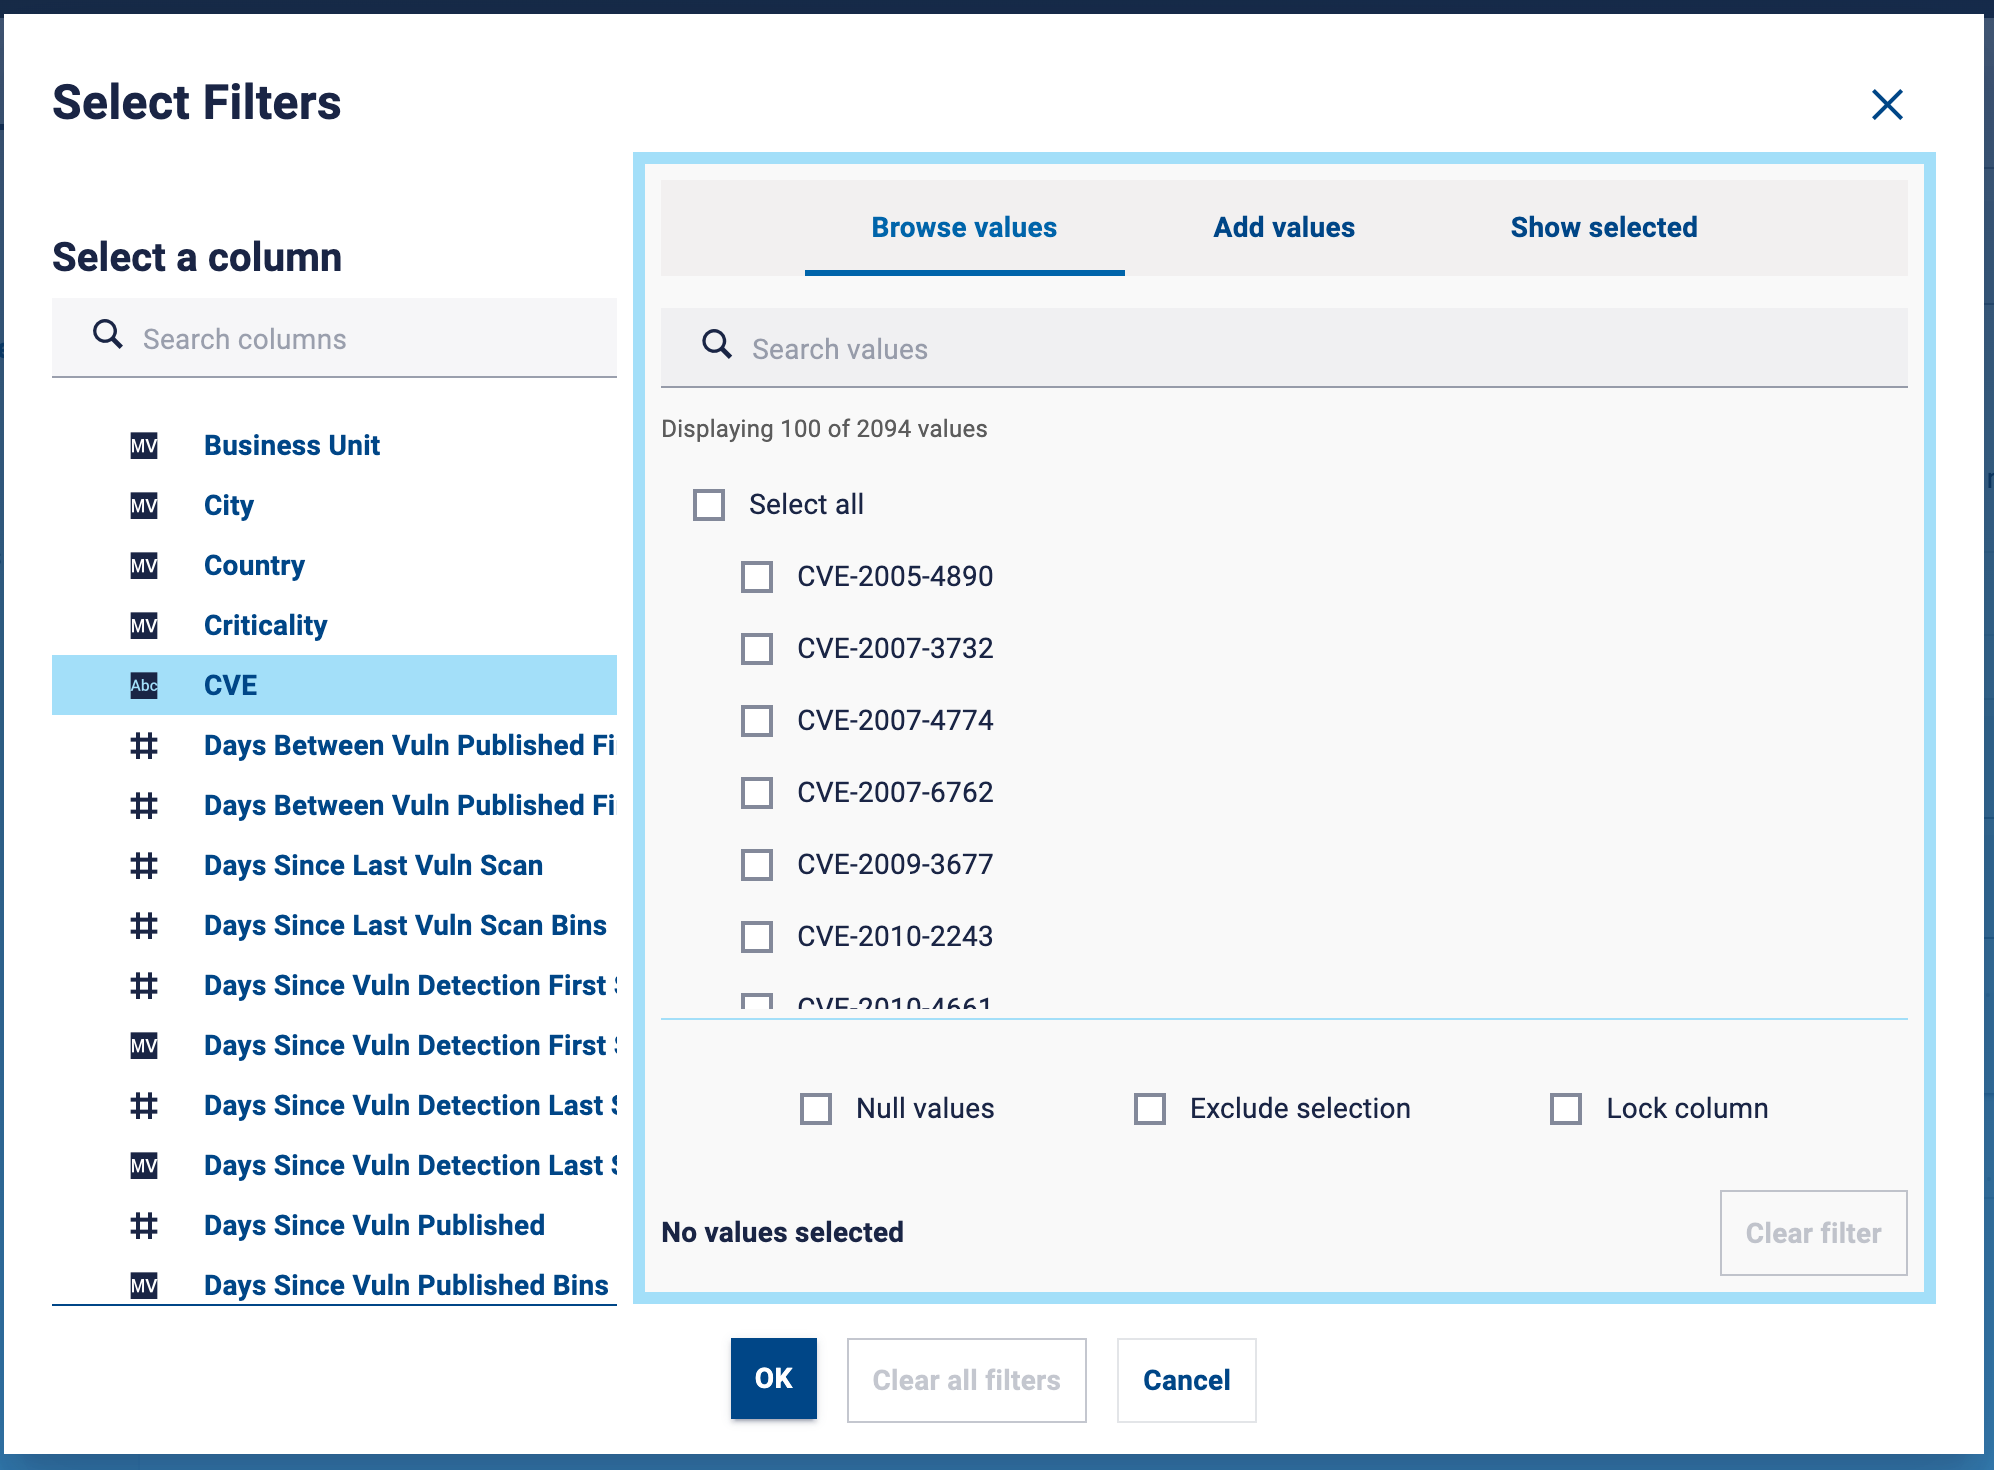Click the Clear filter button
Screen dimensions: 1994x1470
[x=1814, y=1233]
